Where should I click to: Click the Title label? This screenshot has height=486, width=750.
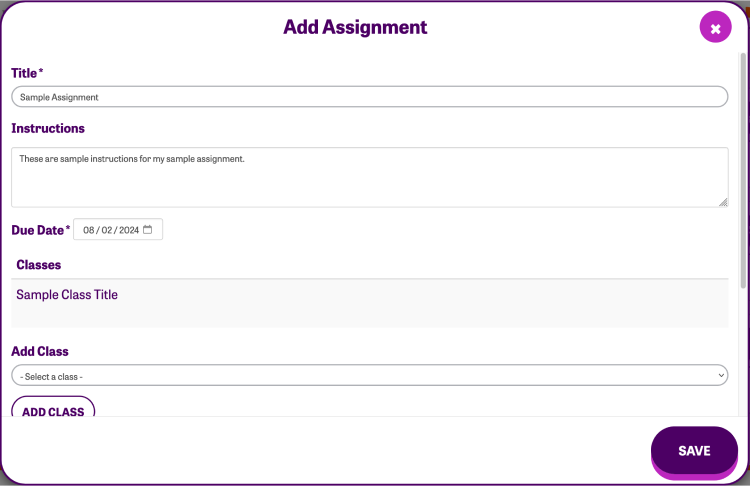pos(27,73)
